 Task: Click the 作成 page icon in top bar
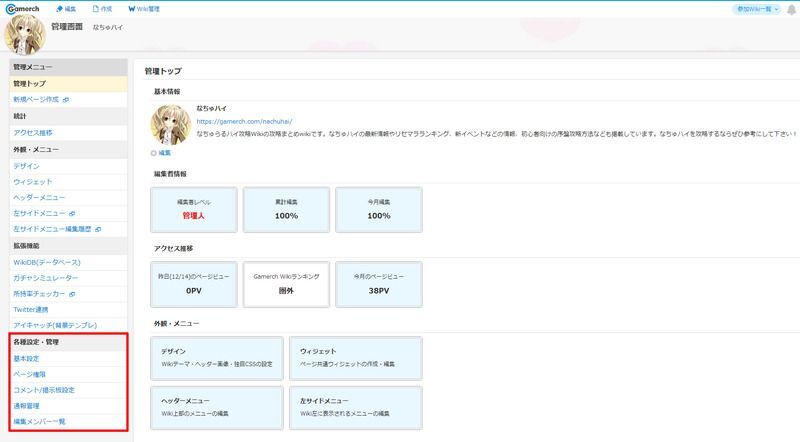[x=95, y=9]
